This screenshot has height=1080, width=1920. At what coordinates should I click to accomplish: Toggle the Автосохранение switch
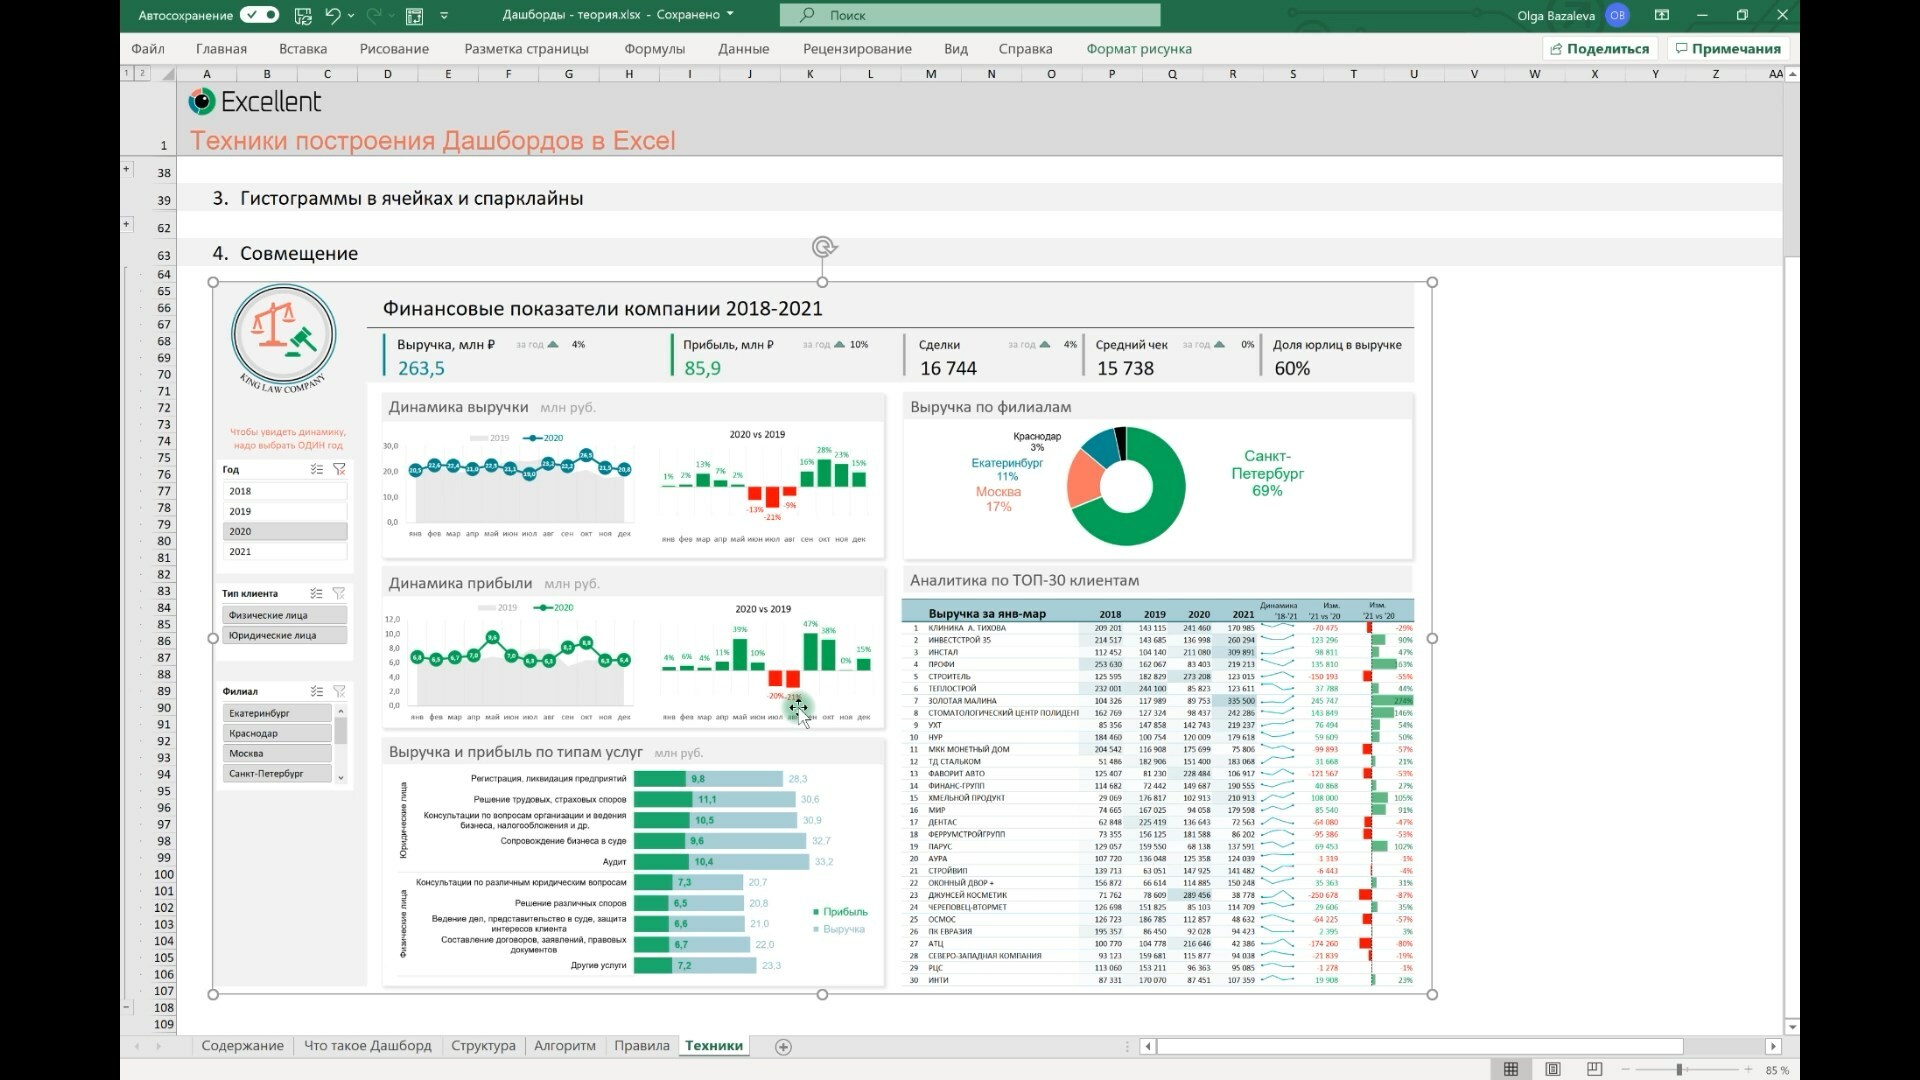coord(259,15)
